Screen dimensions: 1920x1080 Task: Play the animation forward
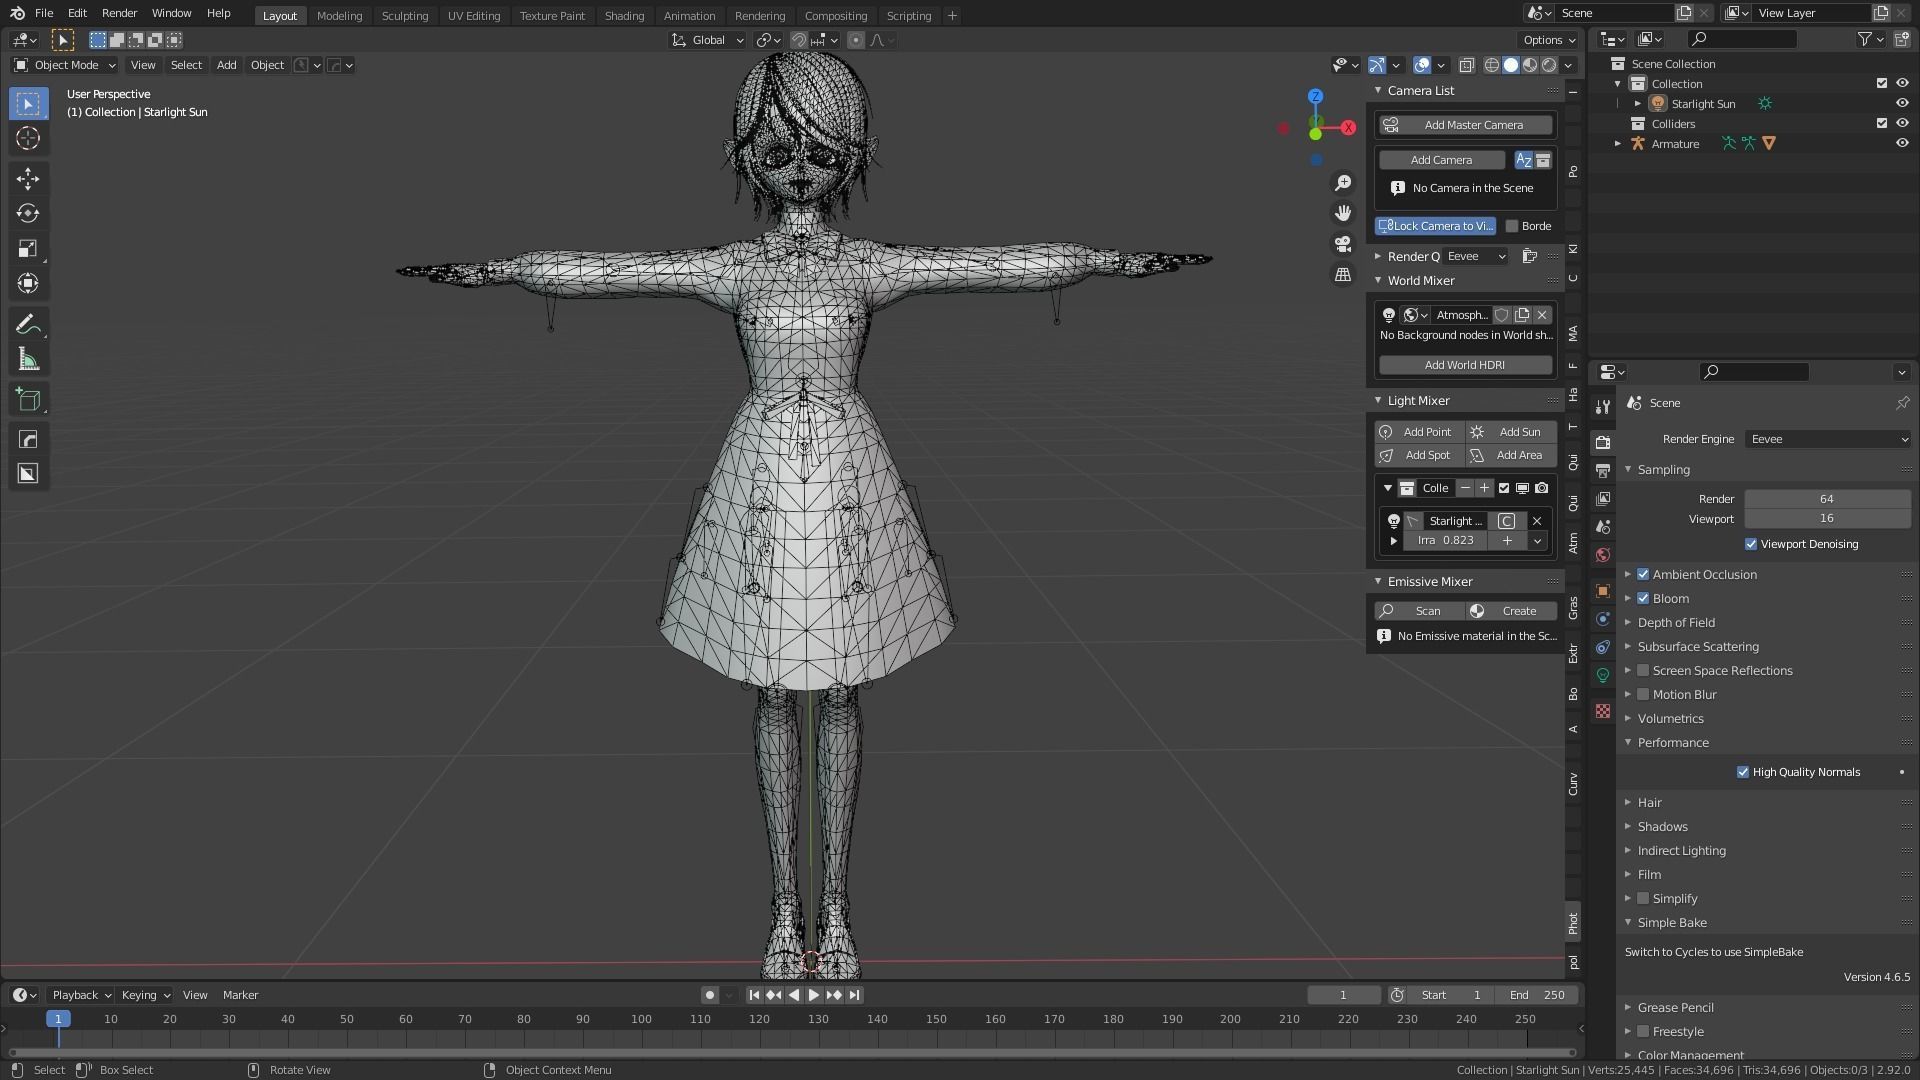[813, 995]
